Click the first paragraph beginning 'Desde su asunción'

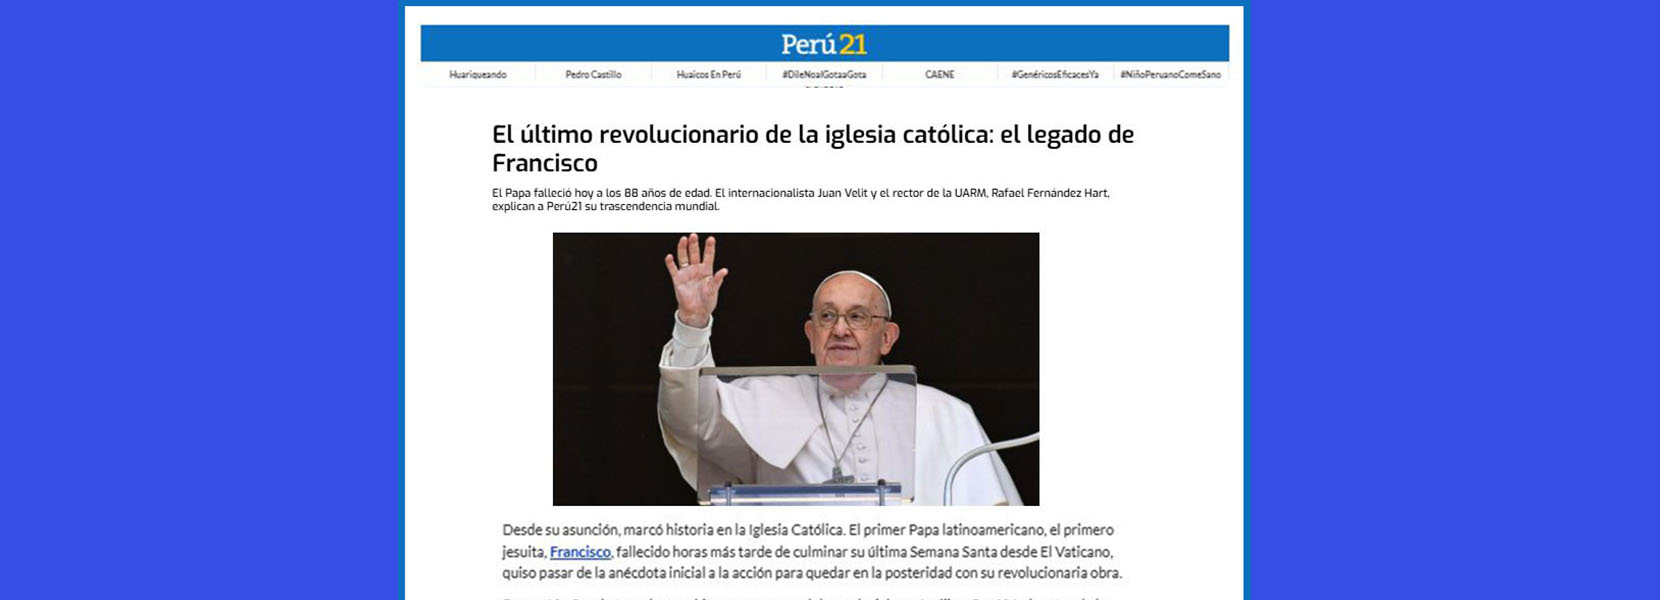(x=812, y=551)
